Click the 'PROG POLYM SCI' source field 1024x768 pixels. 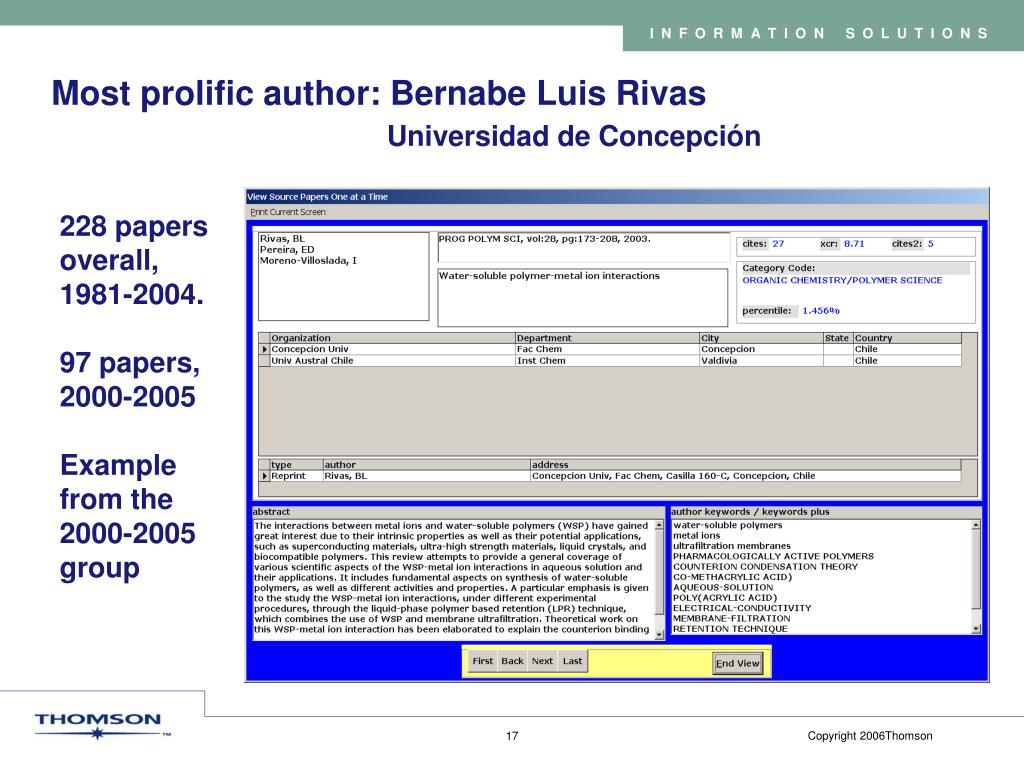click(x=584, y=247)
